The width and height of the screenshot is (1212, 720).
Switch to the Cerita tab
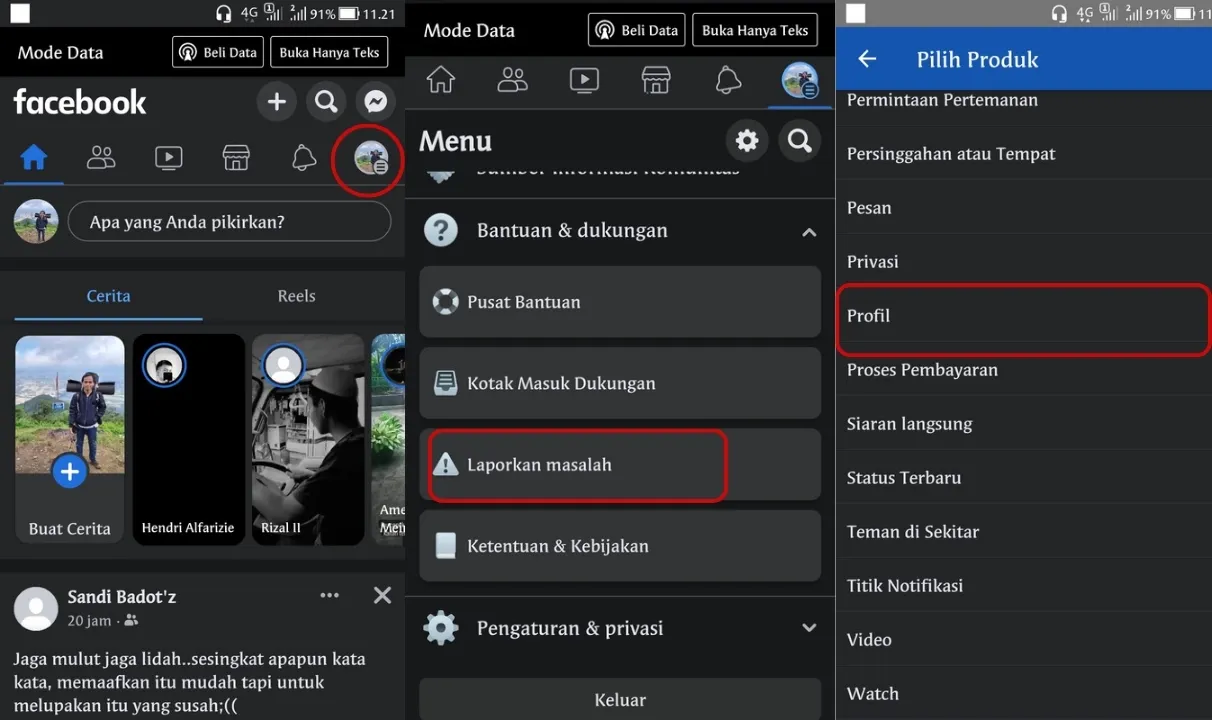point(108,296)
